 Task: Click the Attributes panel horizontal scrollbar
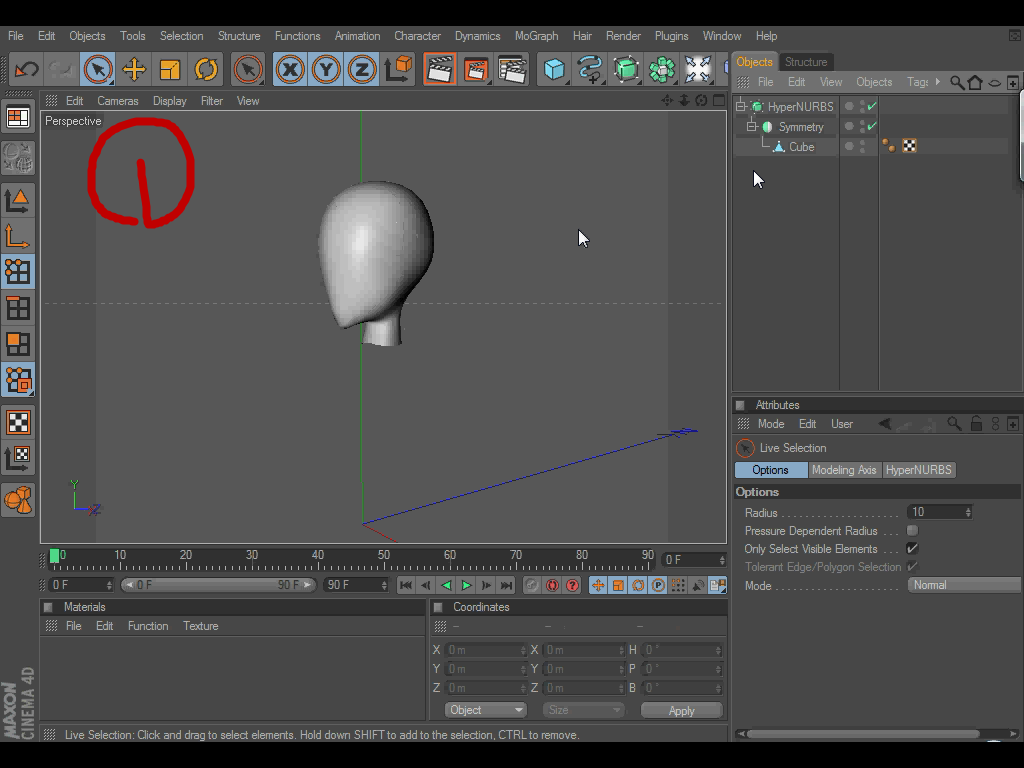point(863,733)
